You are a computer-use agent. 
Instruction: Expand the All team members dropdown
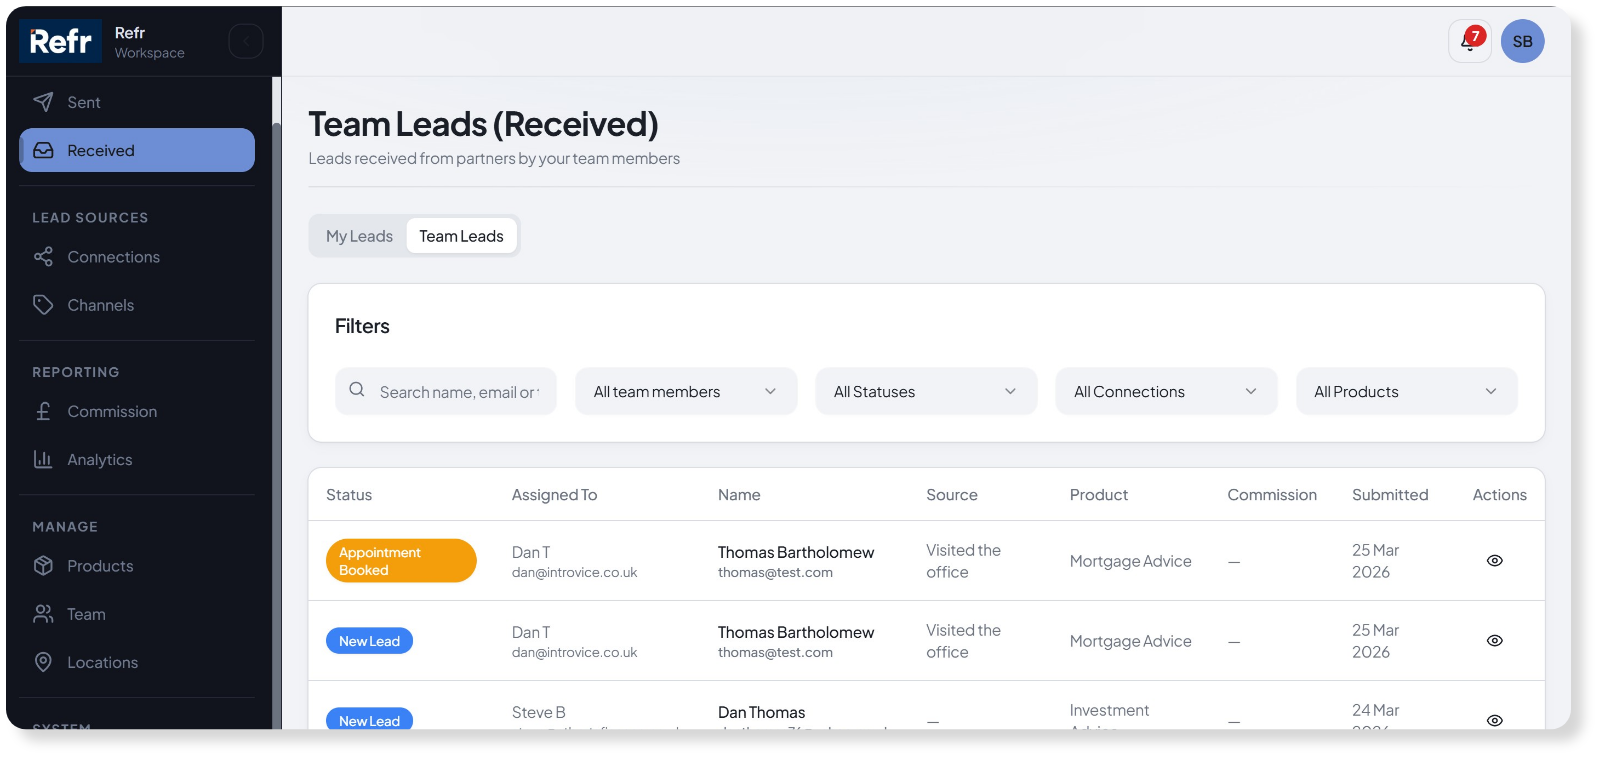tap(685, 391)
